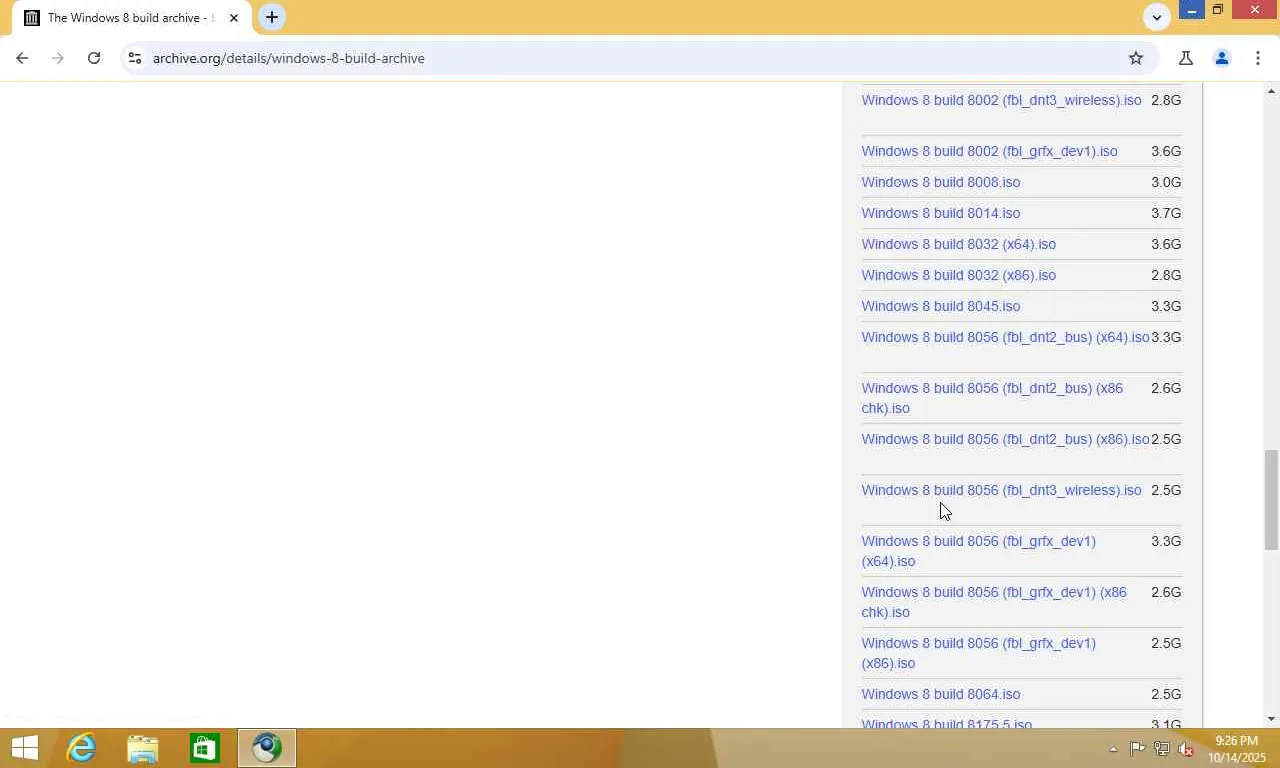Download build 8002 (fbl_dnt3_wireless).iso
The width and height of the screenshot is (1280, 768).
(x=1001, y=100)
